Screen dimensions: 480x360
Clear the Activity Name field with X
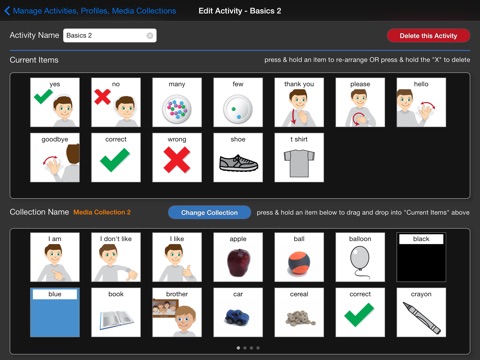point(150,35)
